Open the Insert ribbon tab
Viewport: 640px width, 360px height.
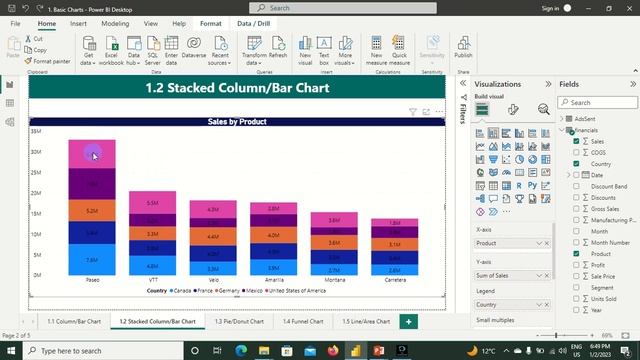(x=78, y=24)
